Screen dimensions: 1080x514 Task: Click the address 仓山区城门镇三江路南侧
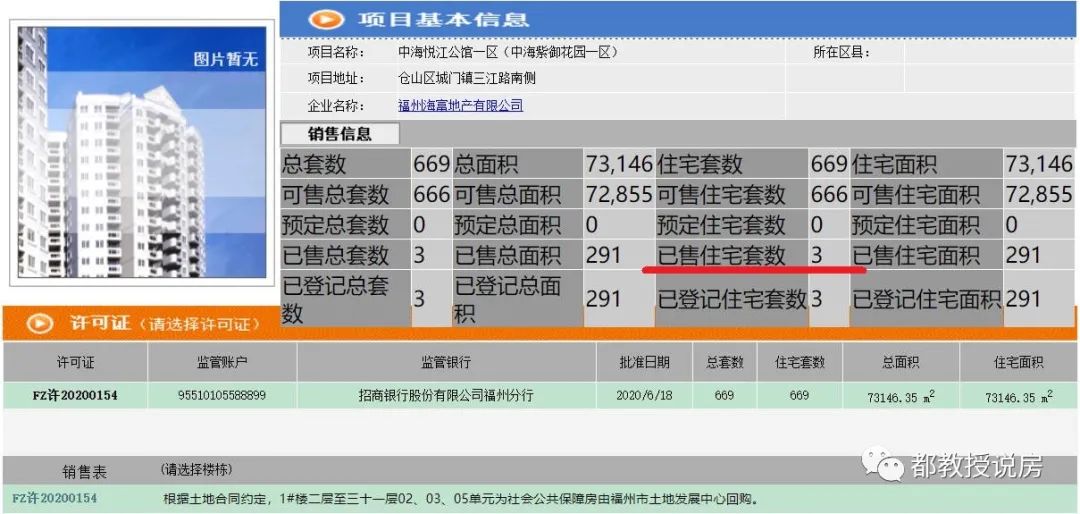point(467,79)
